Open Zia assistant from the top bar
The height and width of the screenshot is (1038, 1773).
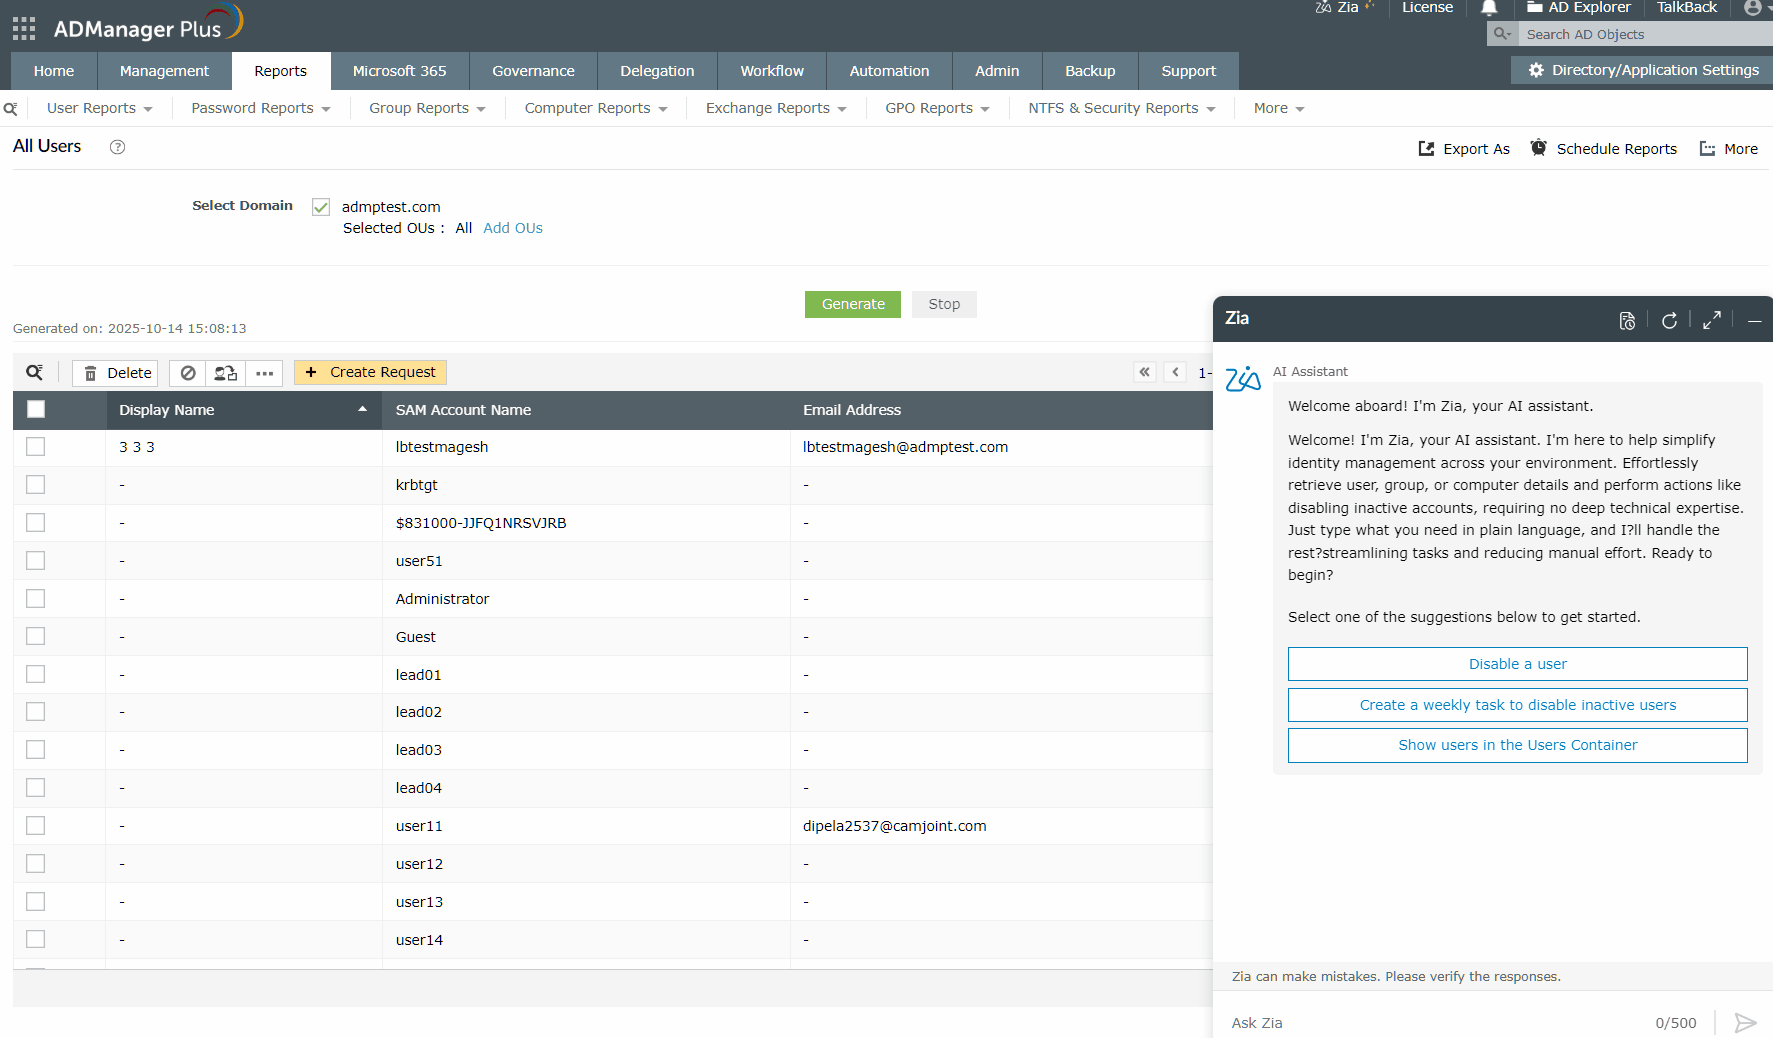pyautogui.click(x=1346, y=7)
